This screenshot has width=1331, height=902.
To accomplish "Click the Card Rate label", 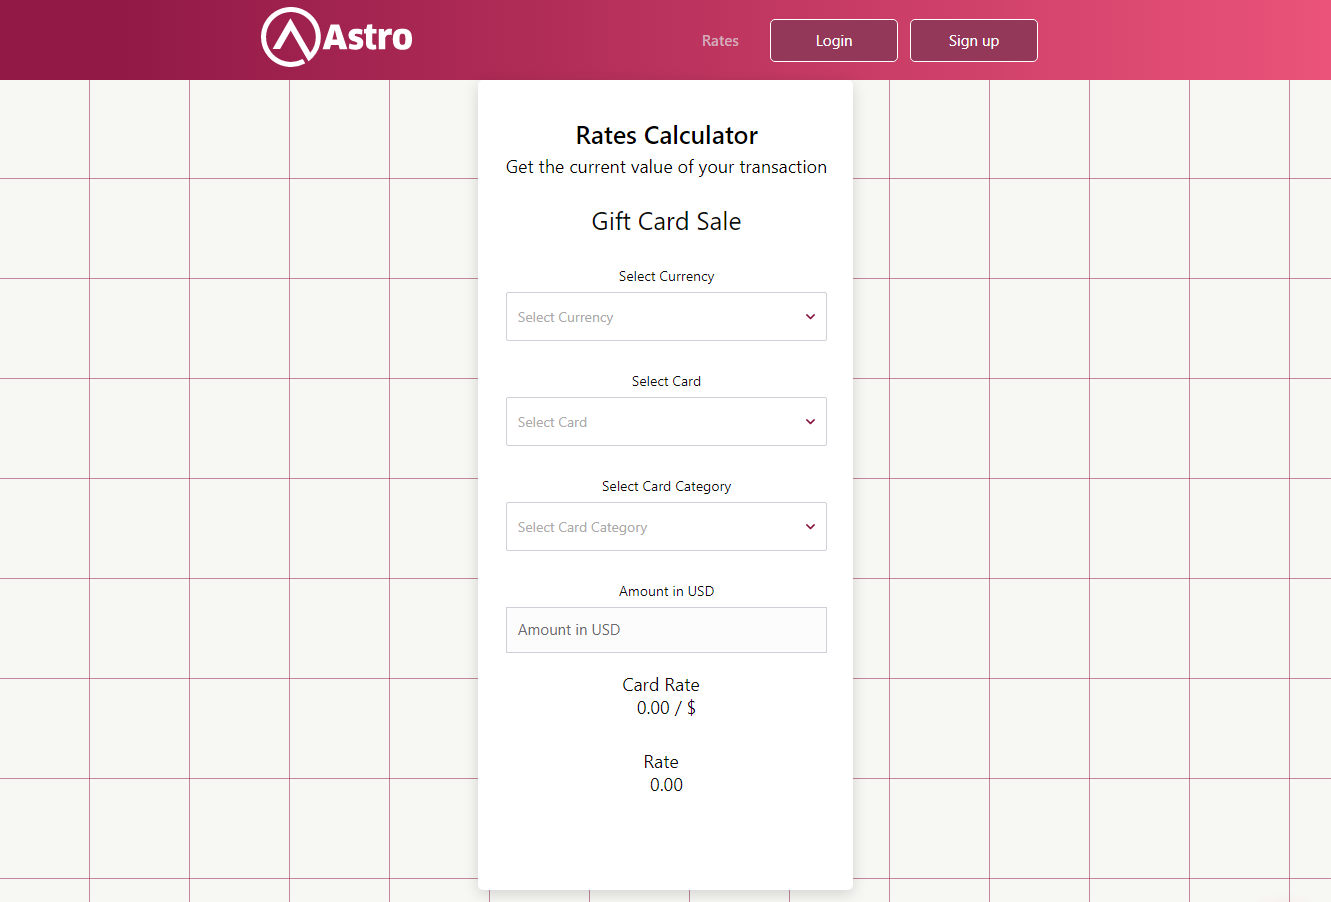I will coord(661,685).
